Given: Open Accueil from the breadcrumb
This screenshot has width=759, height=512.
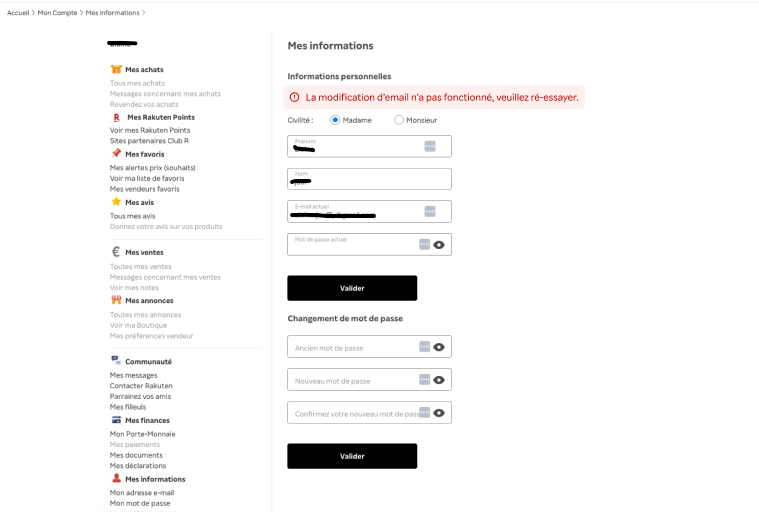Looking at the screenshot, I should [18, 12].
